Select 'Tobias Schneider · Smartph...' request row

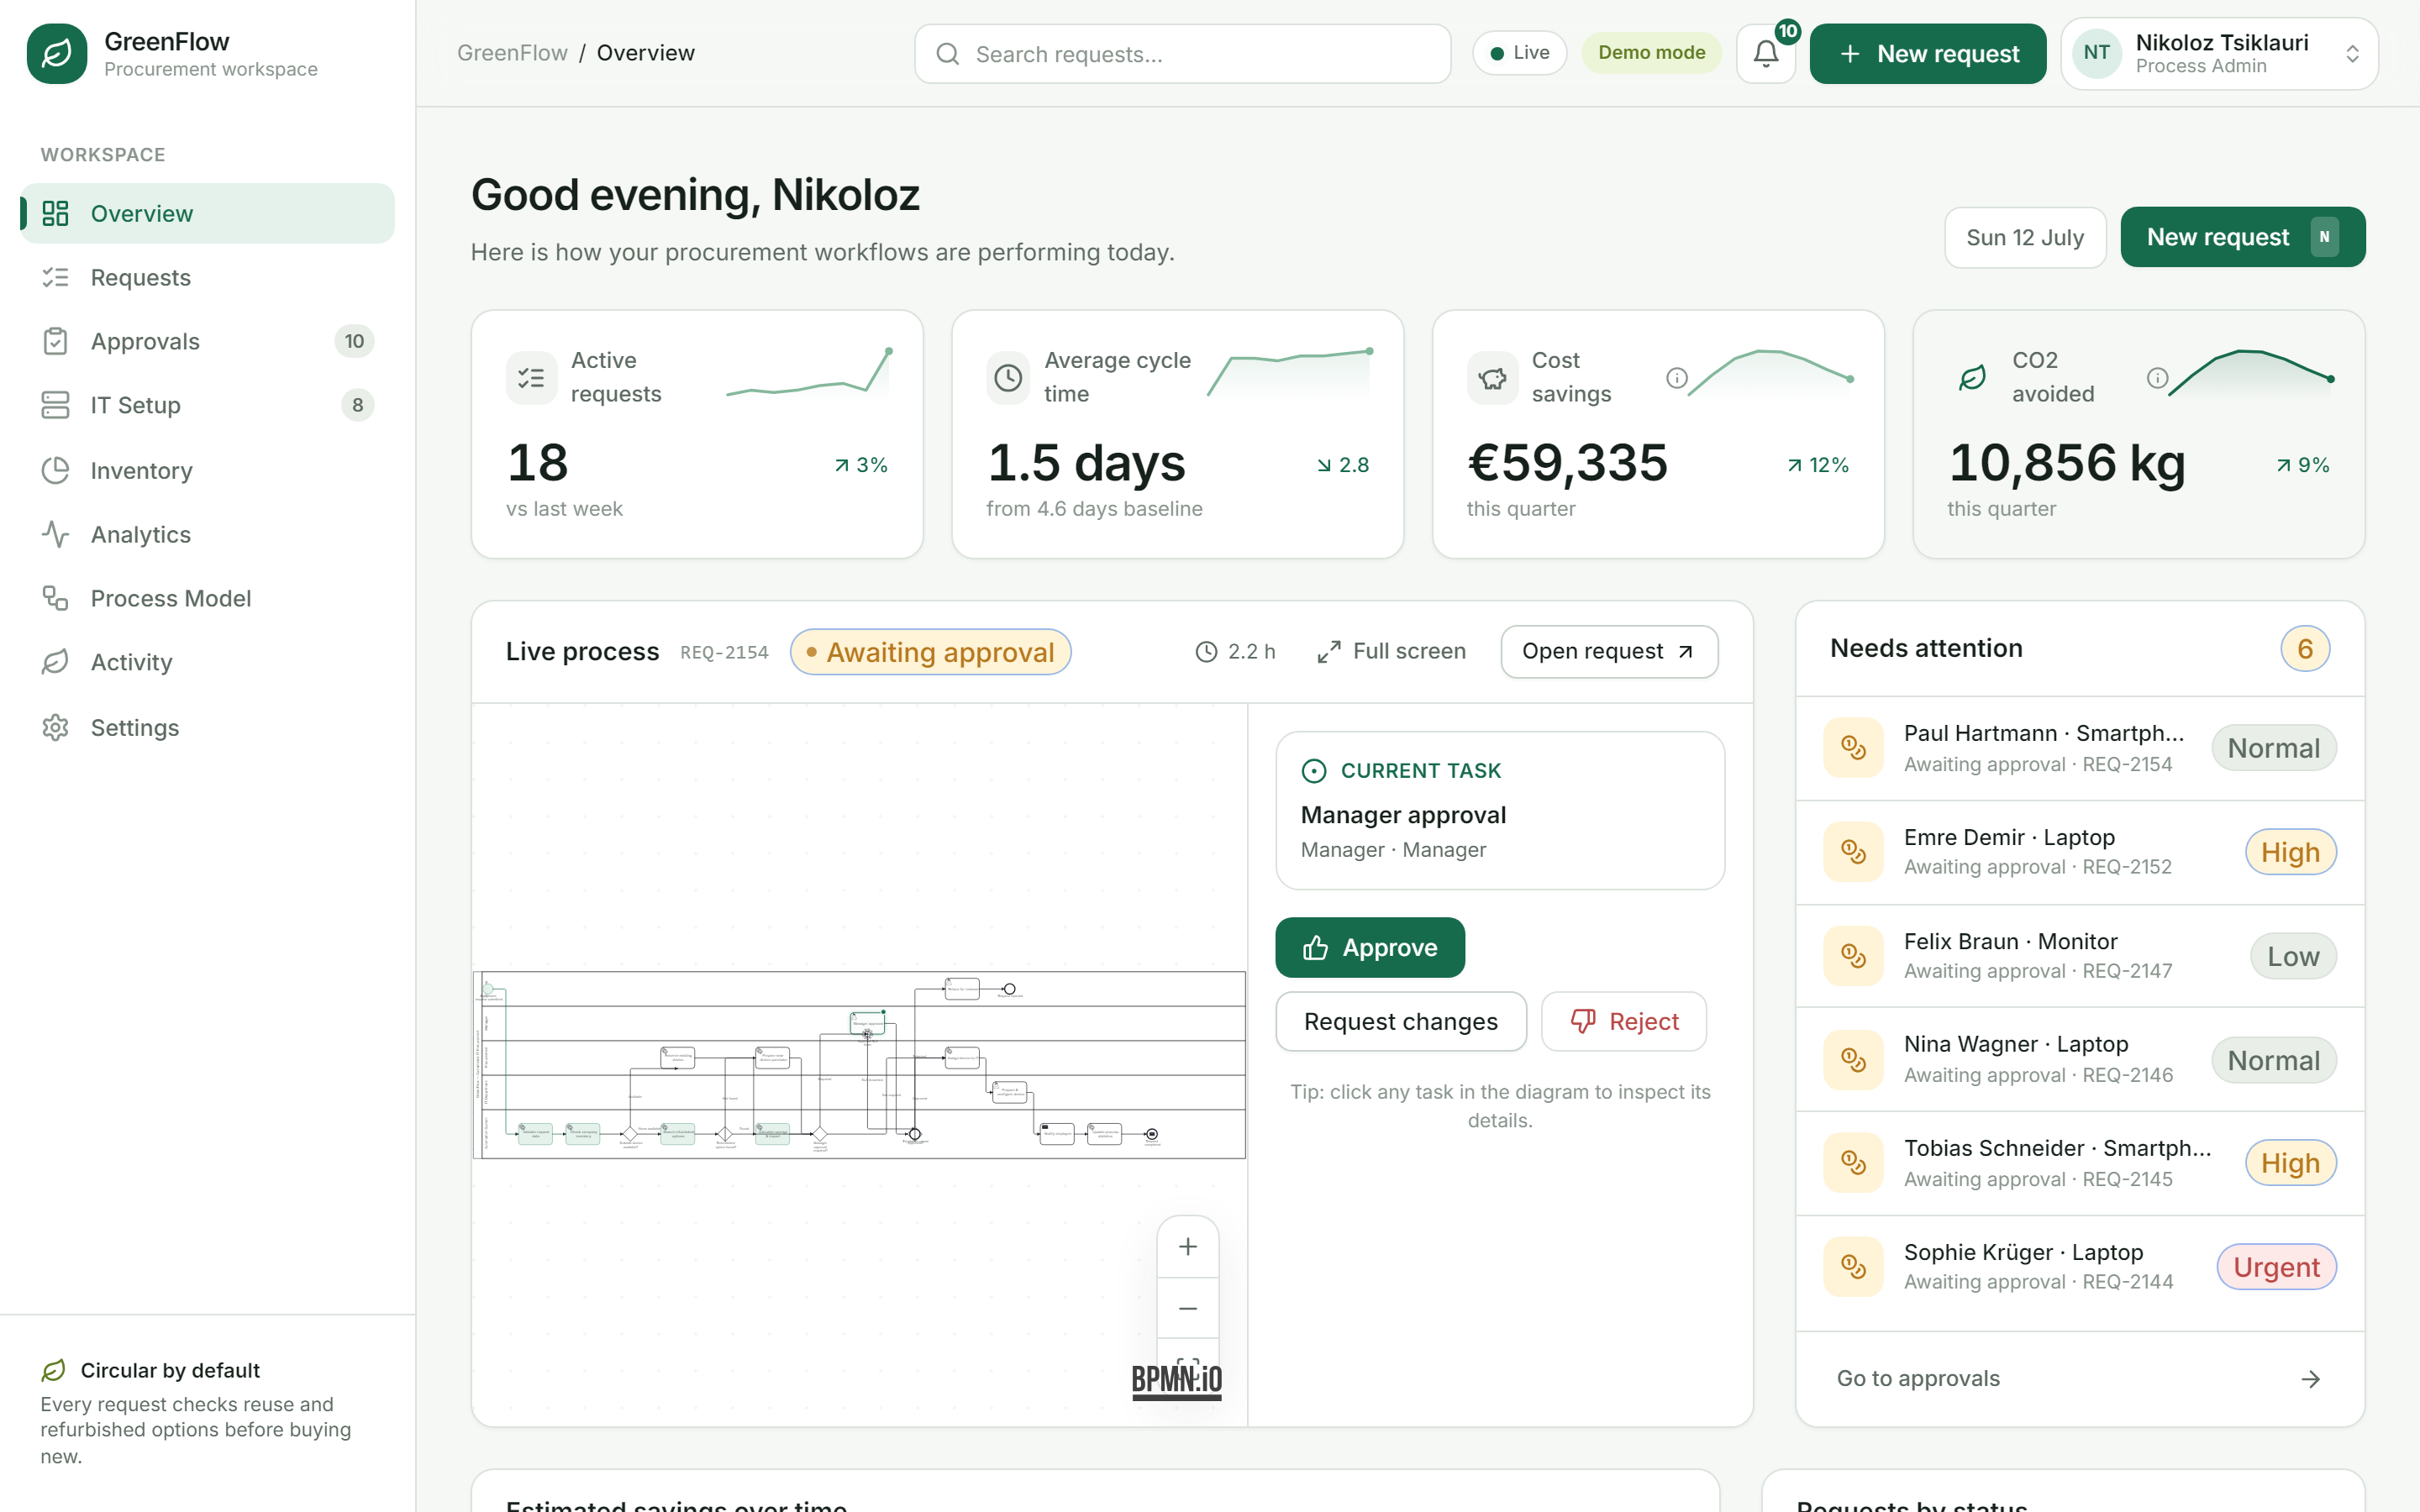(x=2079, y=1163)
